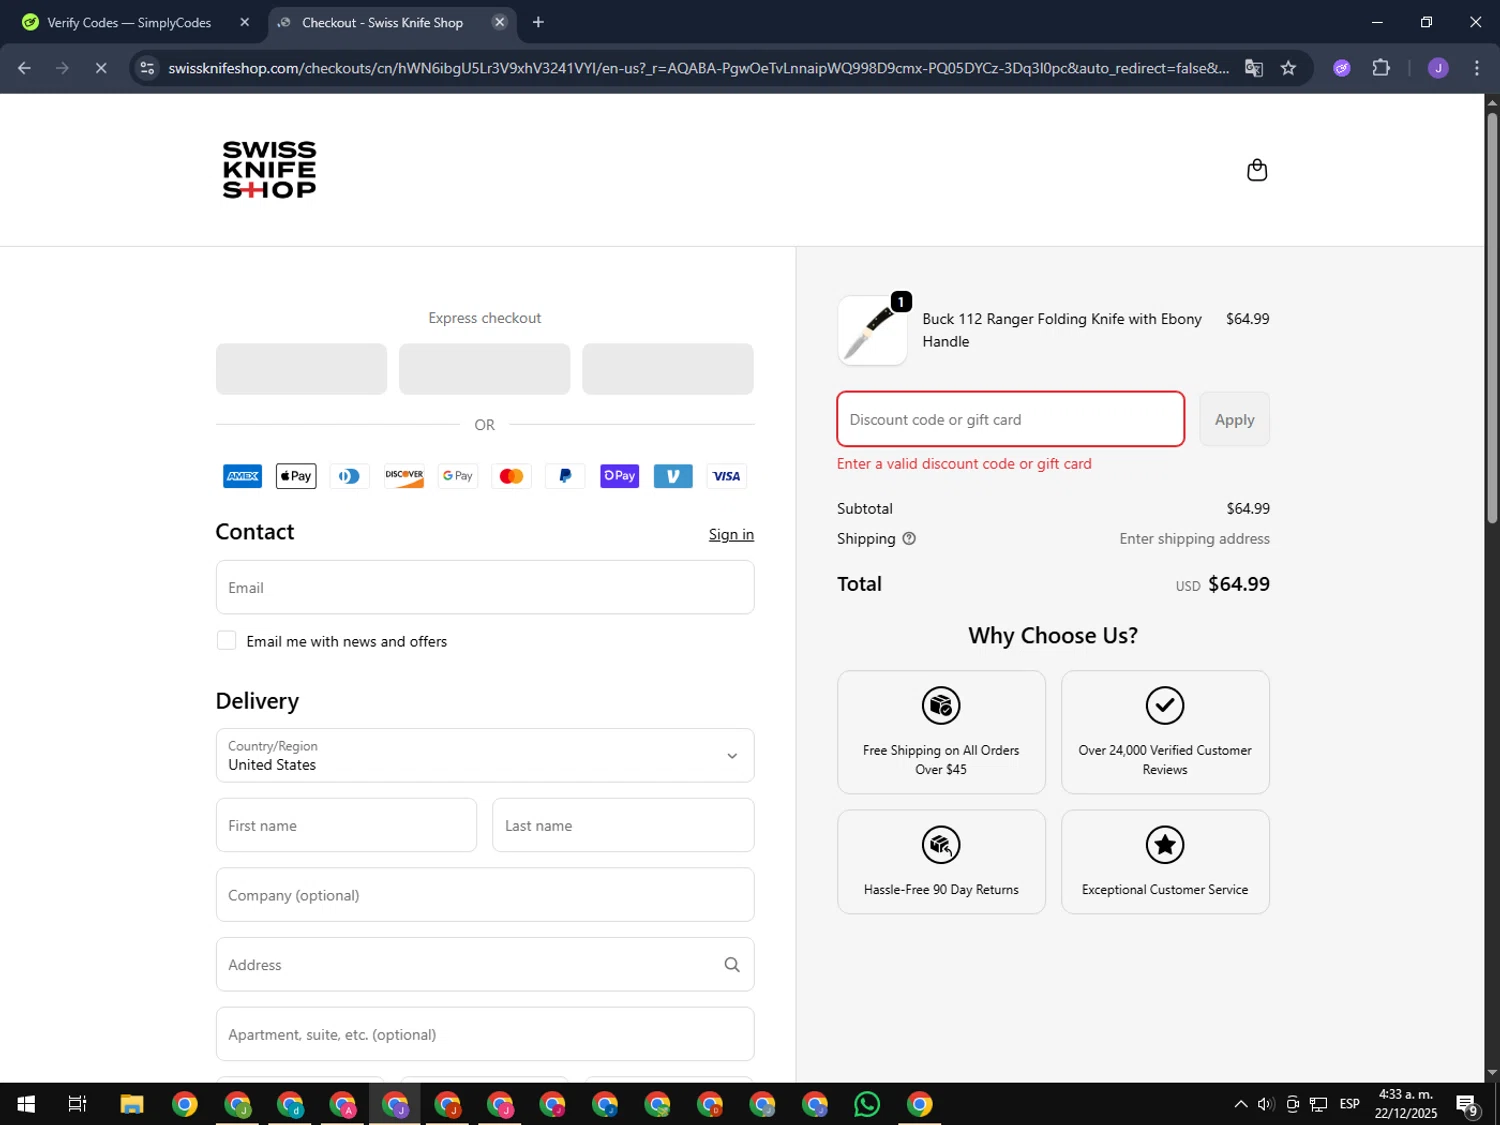1500x1125 pixels.
Task: Open the browser extensions puzzle icon
Action: [1381, 68]
